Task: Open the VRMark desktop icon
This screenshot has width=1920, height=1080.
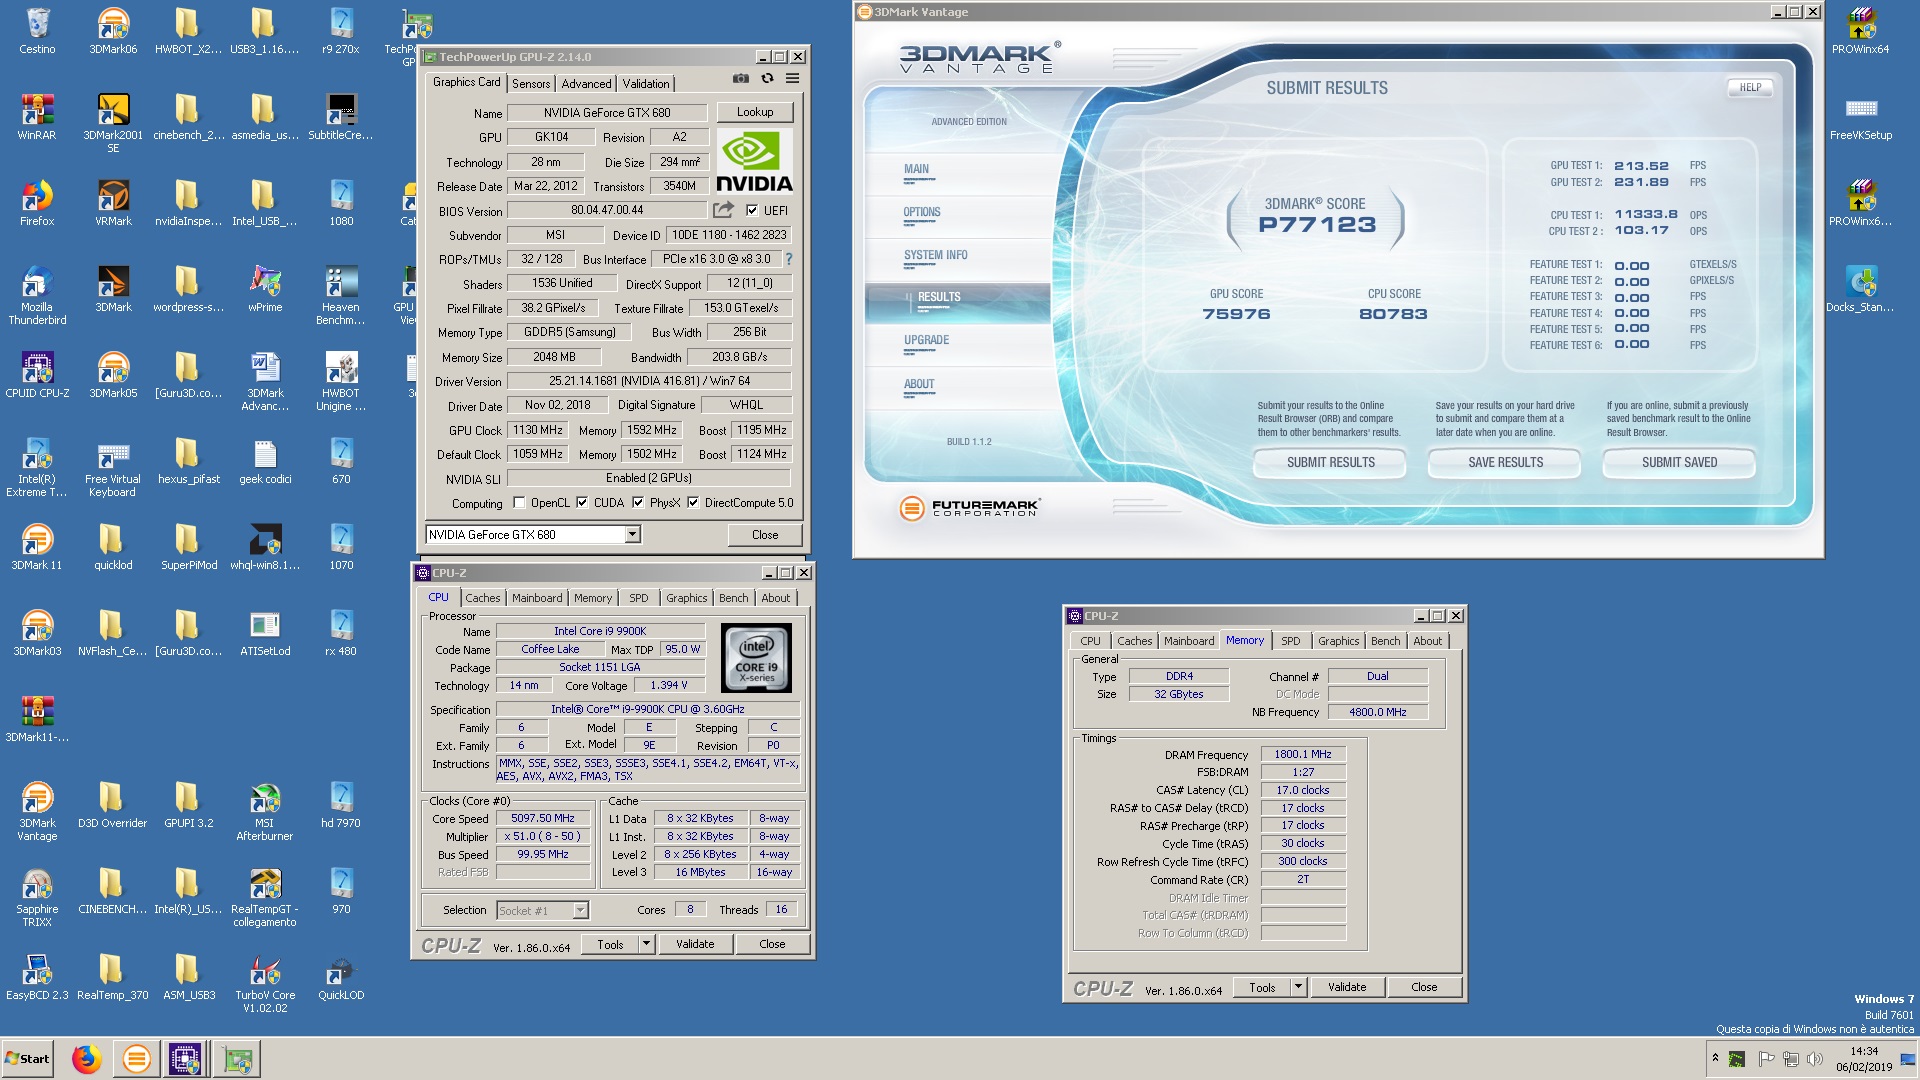Action: tap(113, 203)
